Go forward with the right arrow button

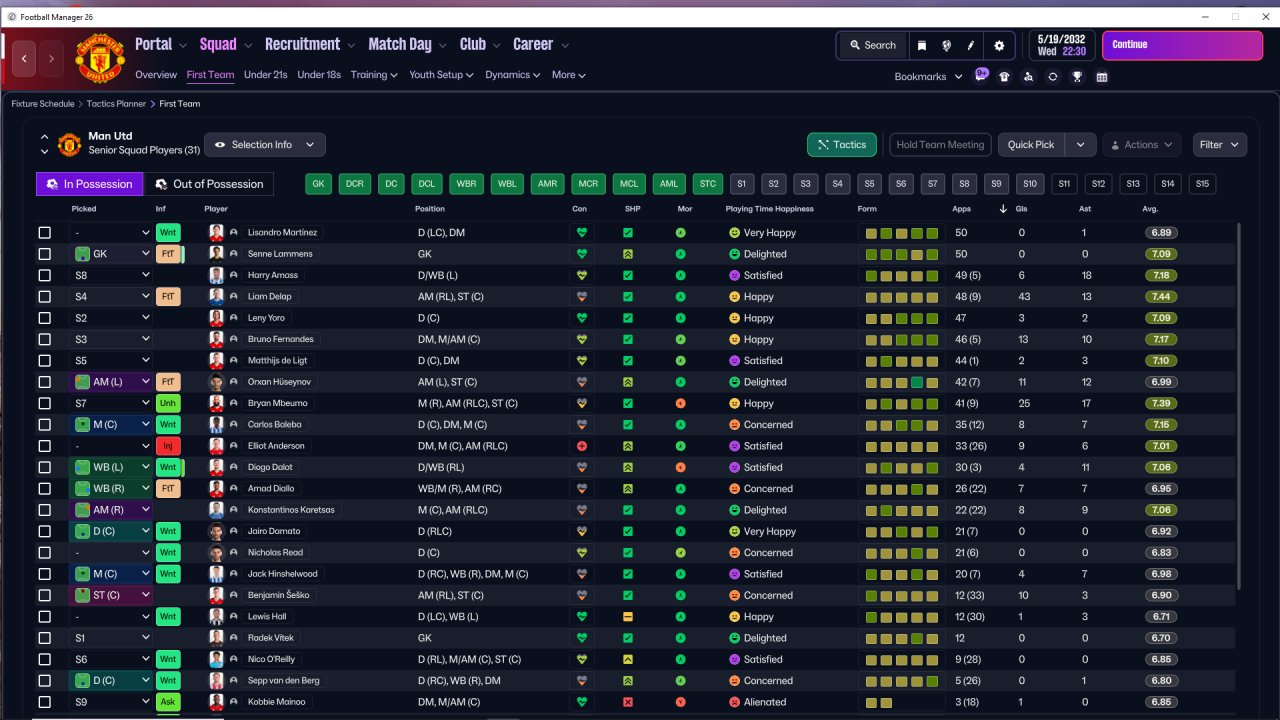coord(51,59)
